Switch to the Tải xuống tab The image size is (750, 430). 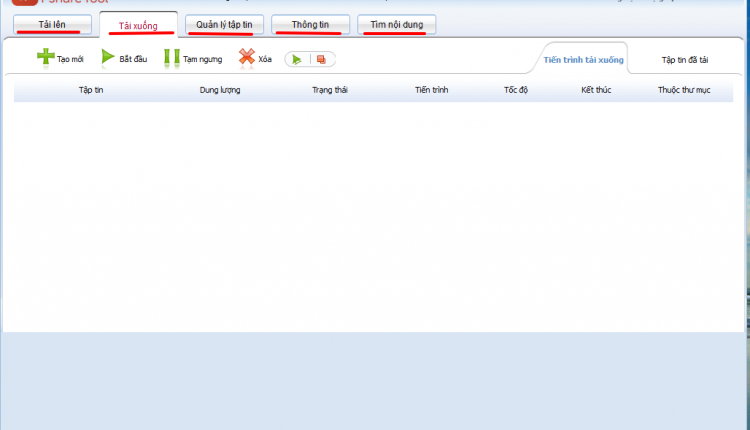click(x=138, y=25)
